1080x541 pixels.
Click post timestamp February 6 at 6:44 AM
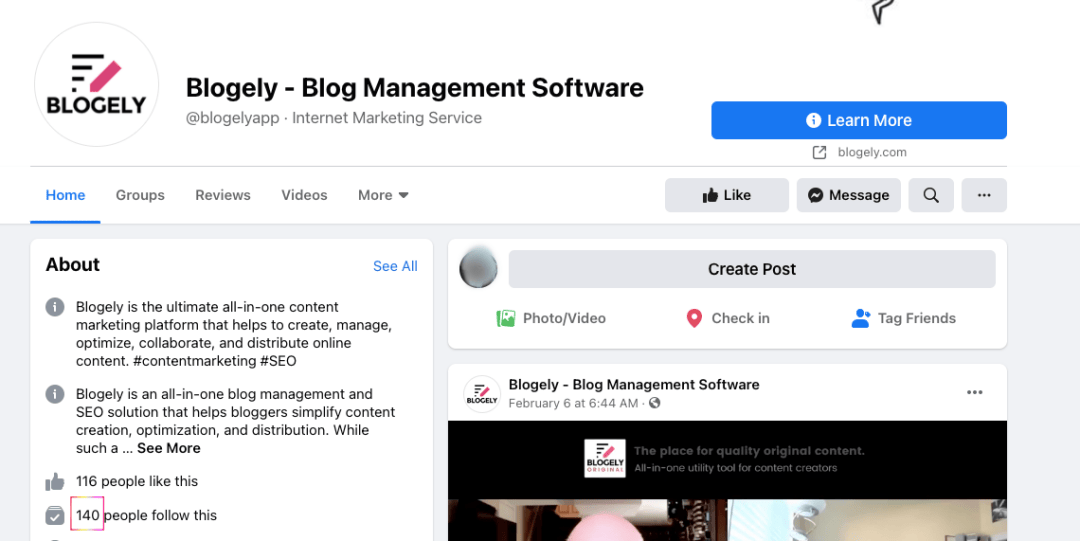click(573, 403)
